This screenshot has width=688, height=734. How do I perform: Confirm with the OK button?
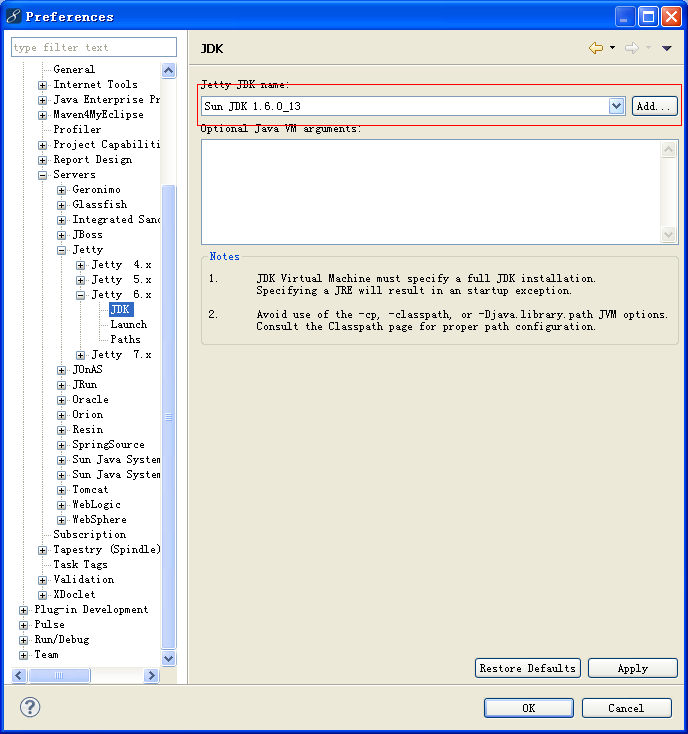click(529, 708)
